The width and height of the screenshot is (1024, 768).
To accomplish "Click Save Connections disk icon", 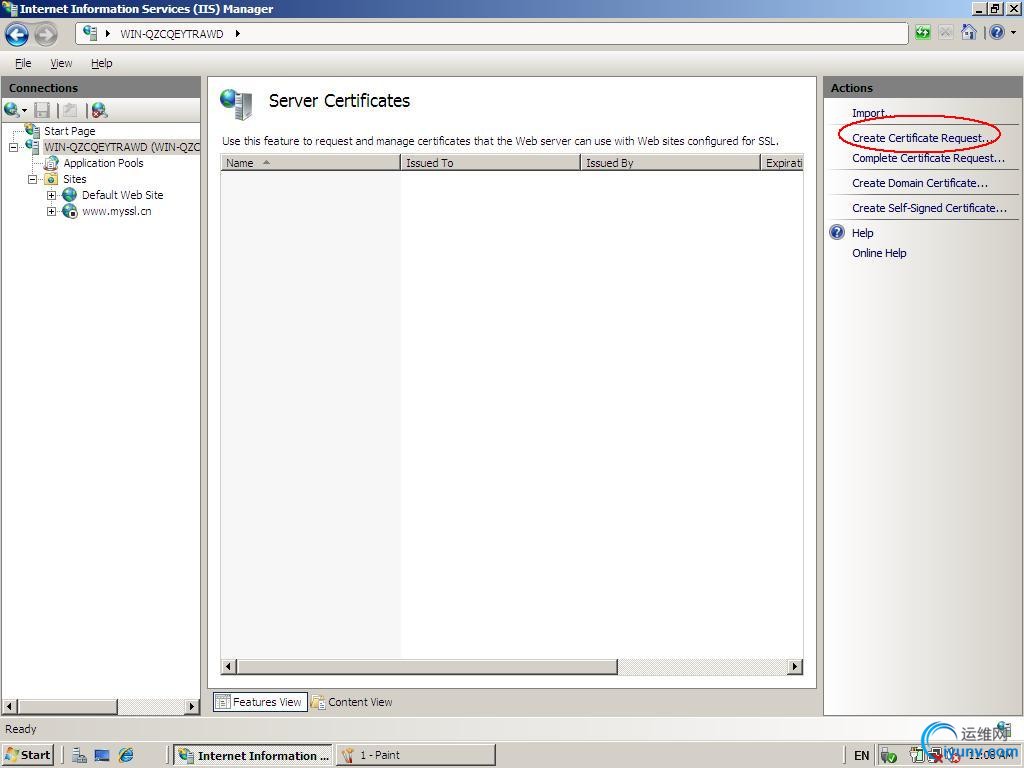I will [42, 110].
